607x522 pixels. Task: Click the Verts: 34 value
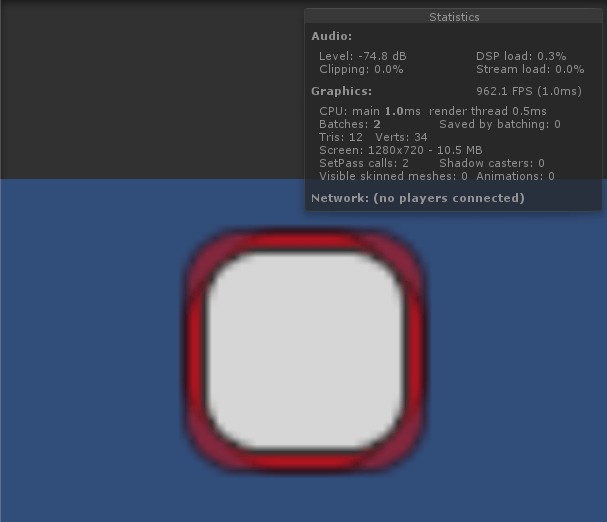point(401,137)
